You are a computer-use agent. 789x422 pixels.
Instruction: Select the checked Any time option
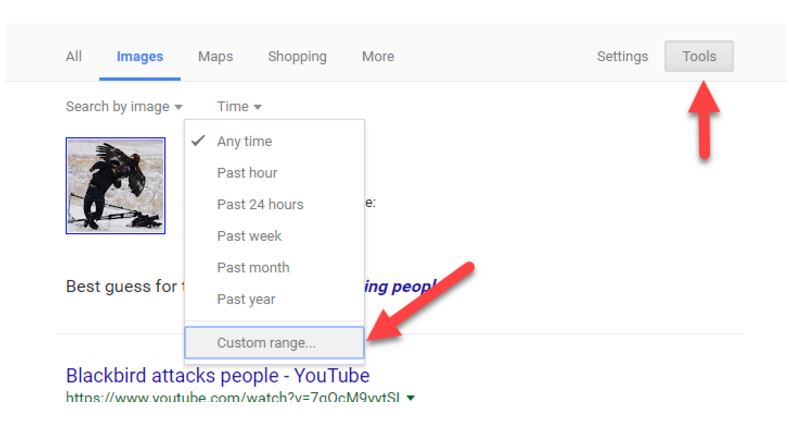point(244,141)
